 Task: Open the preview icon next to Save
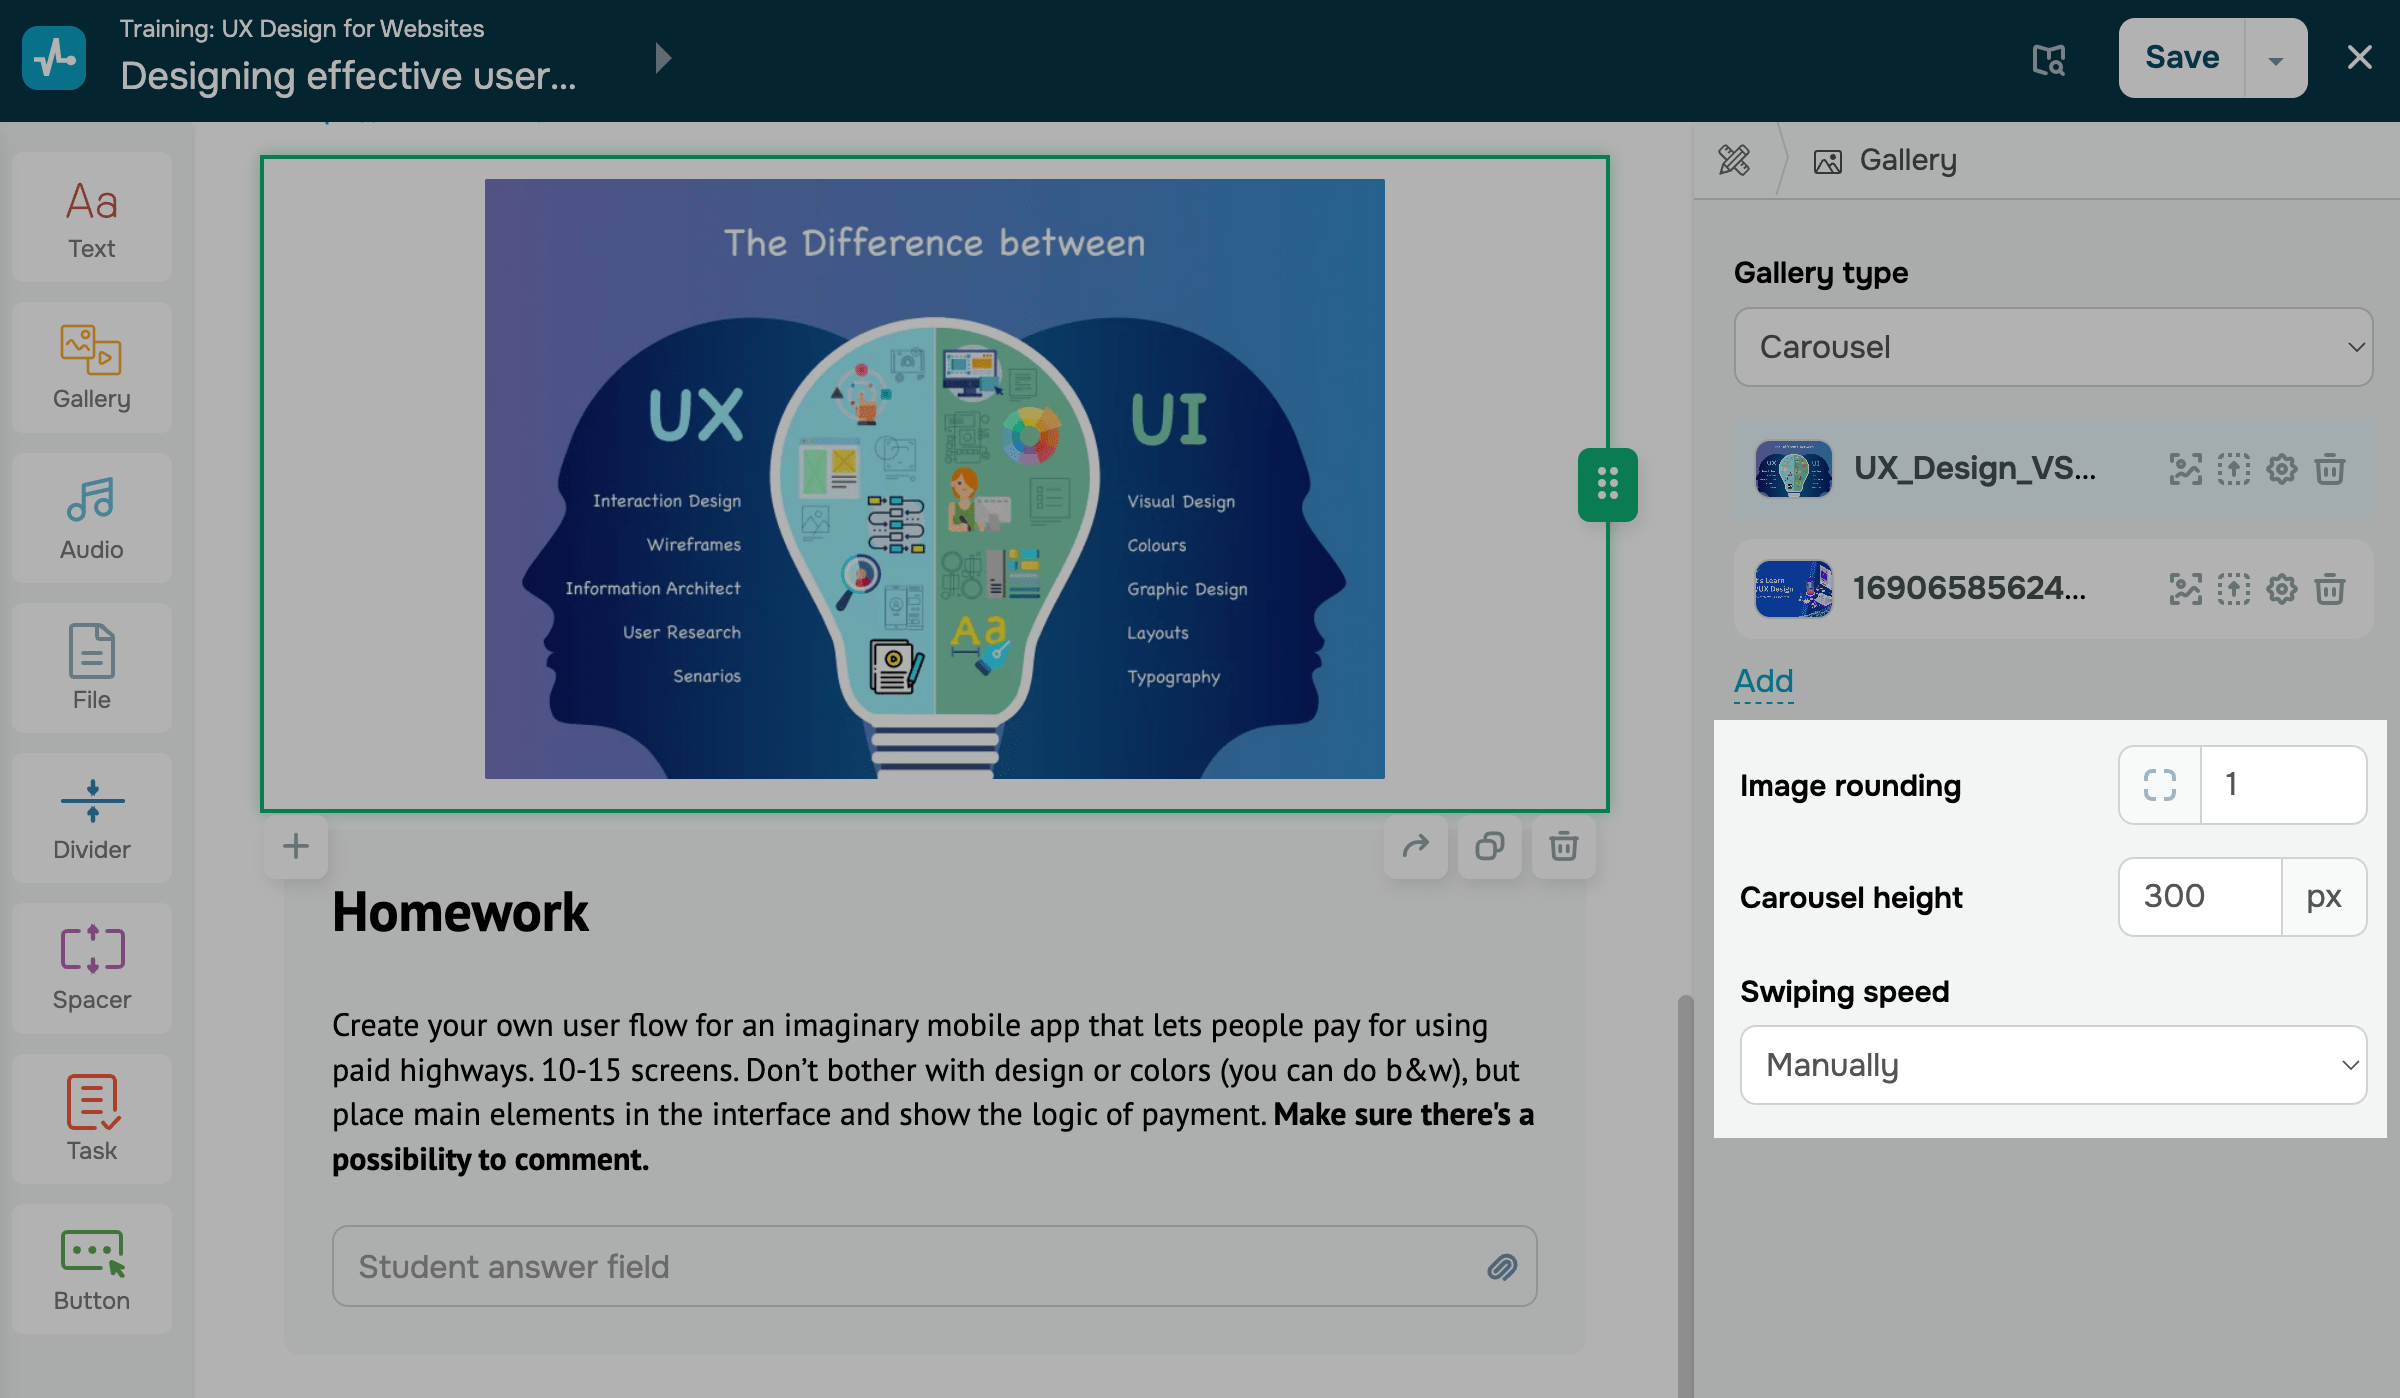(2048, 59)
